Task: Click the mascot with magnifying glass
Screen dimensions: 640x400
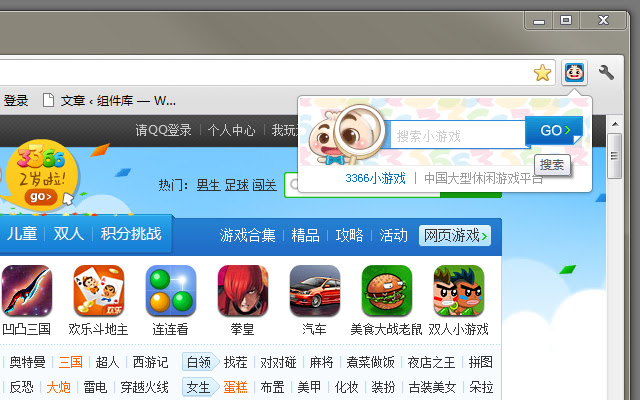Action: coord(346,135)
